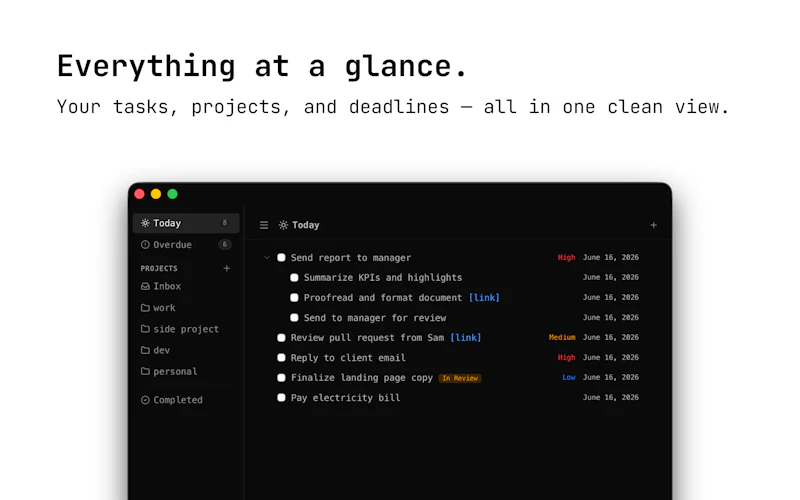Click the clock icon beside Overdue
Screen dimensions: 800x500
145,244
